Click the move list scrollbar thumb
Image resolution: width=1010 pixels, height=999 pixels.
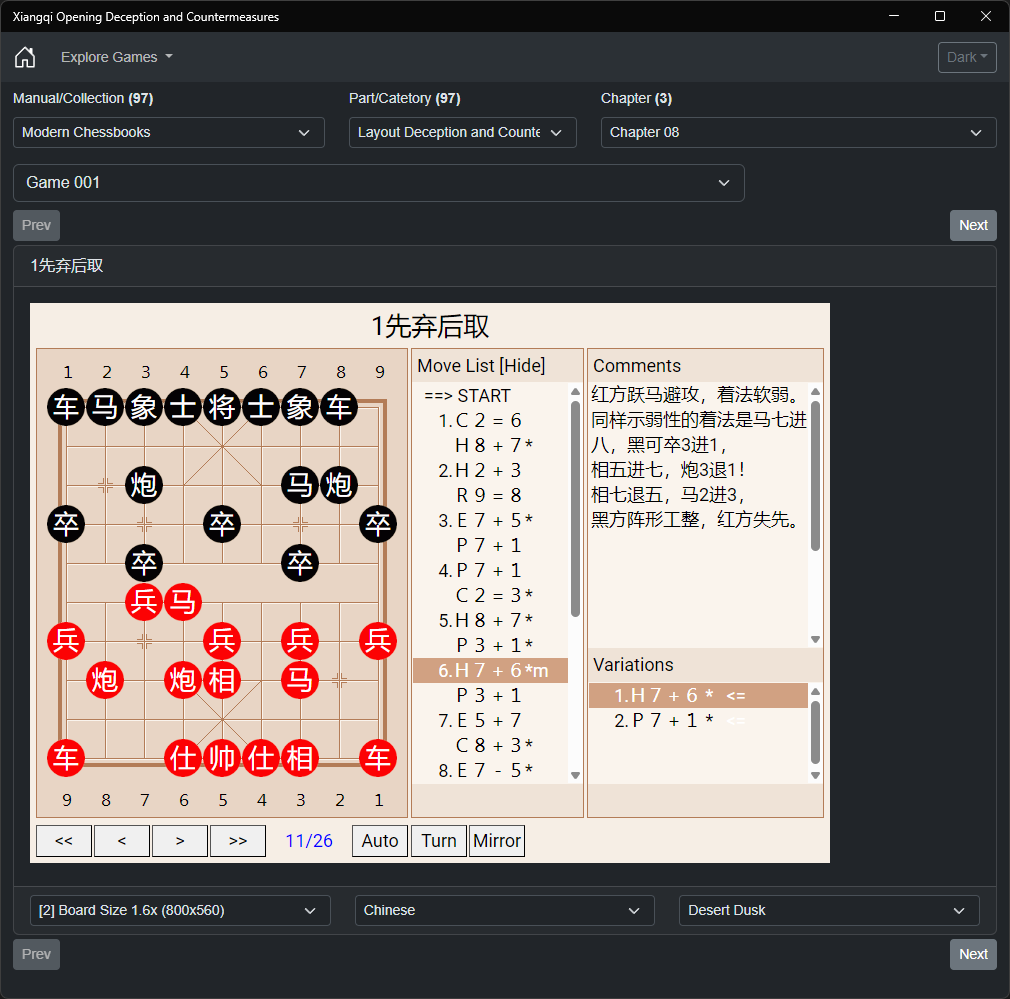pyautogui.click(x=575, y=509)
